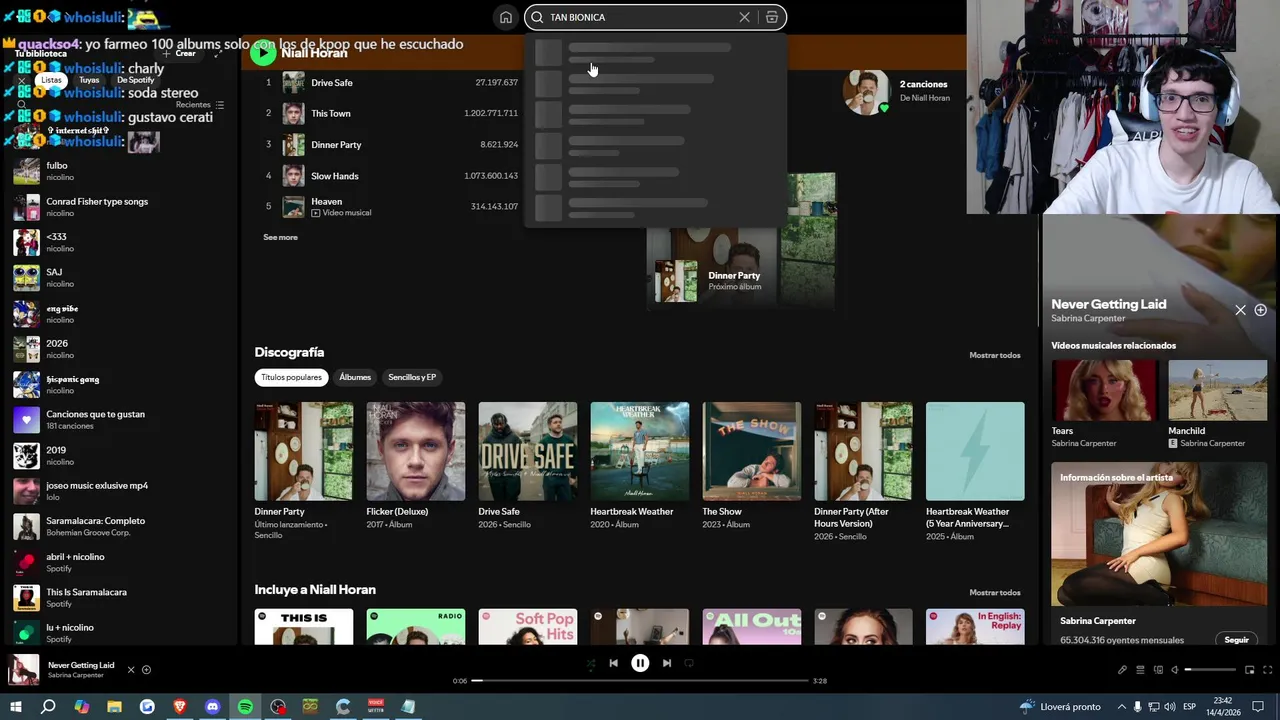Add Never Getting Laid to library in player bar

coord(146,670)
